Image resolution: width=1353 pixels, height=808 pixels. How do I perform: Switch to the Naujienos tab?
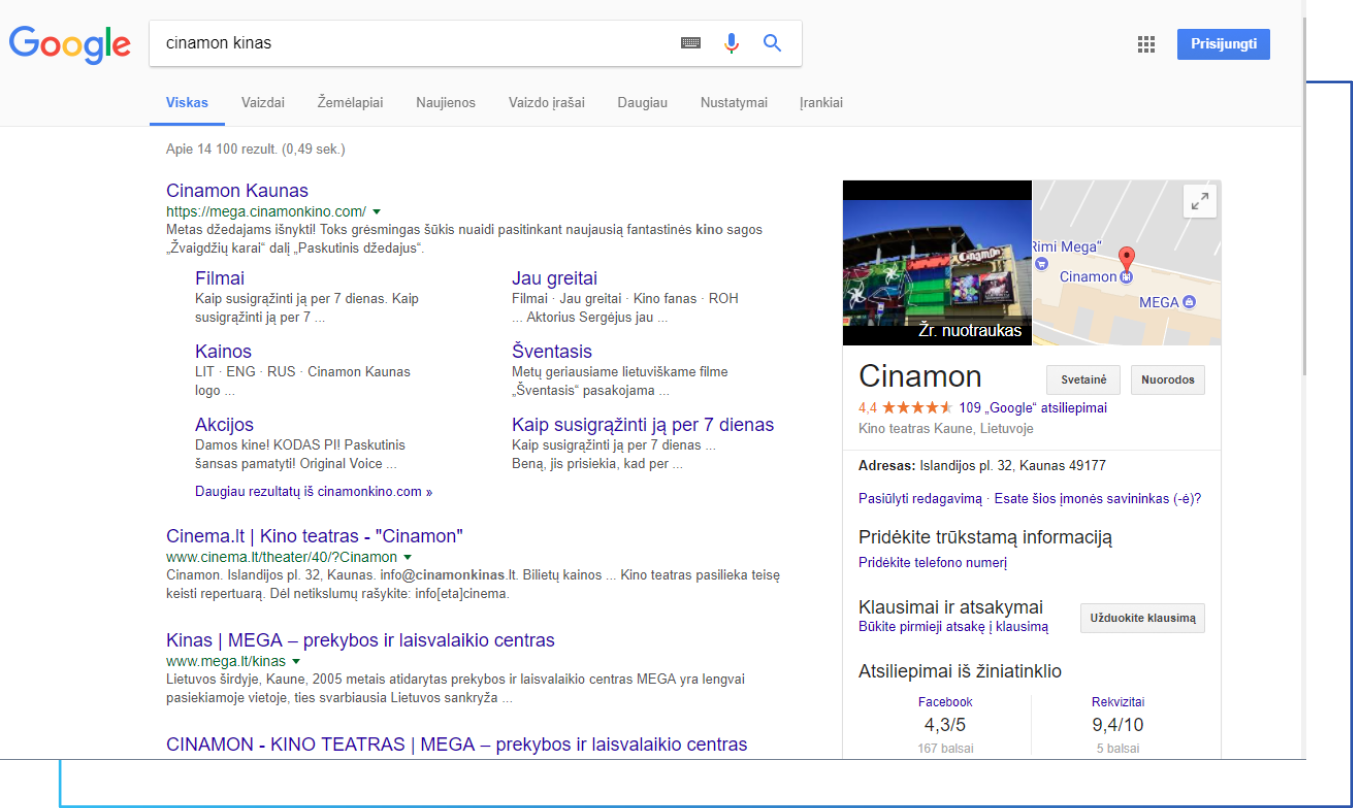tap(446, 102)
